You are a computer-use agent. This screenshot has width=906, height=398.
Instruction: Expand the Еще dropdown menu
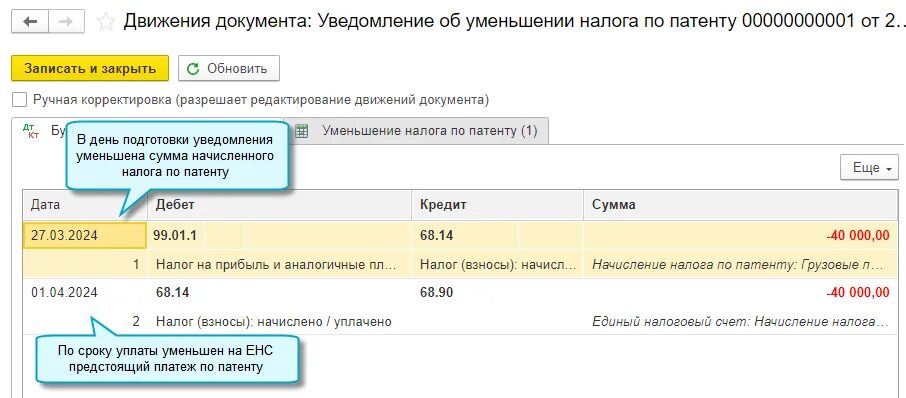(870, 168)
